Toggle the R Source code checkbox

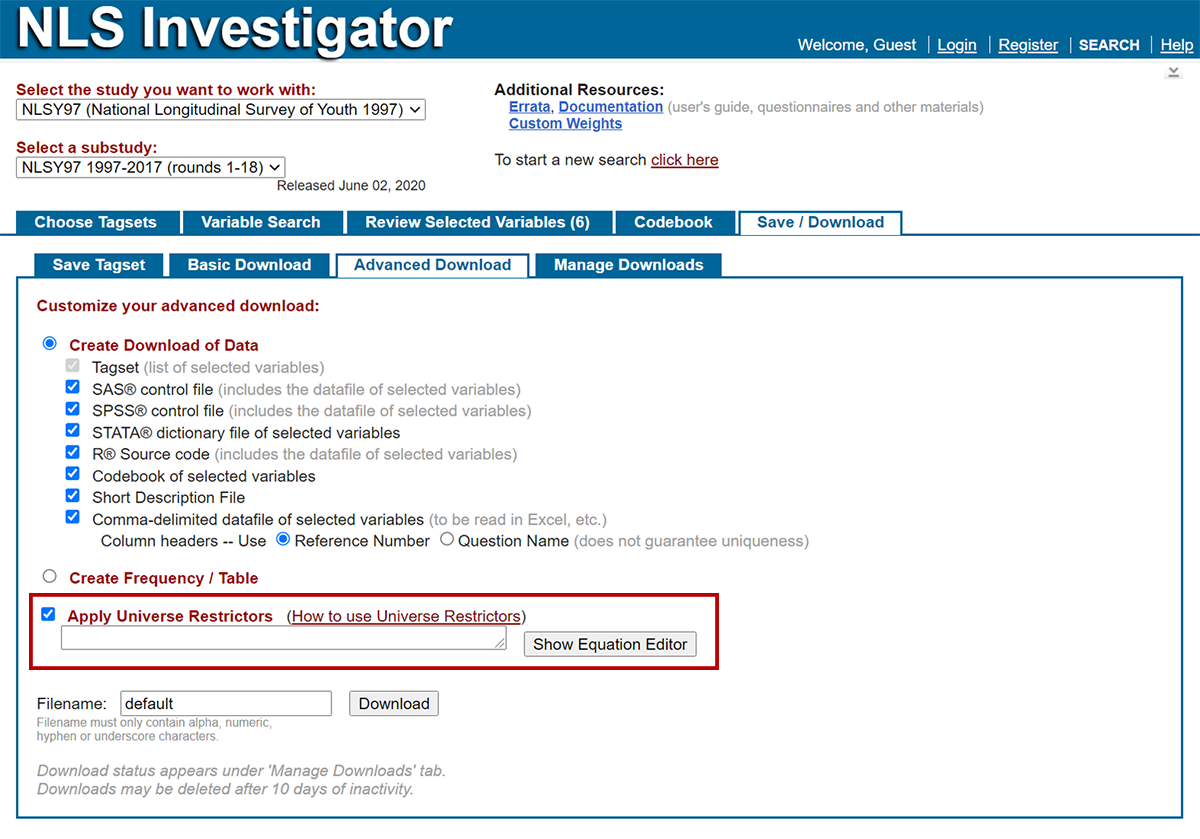(72, 453)
